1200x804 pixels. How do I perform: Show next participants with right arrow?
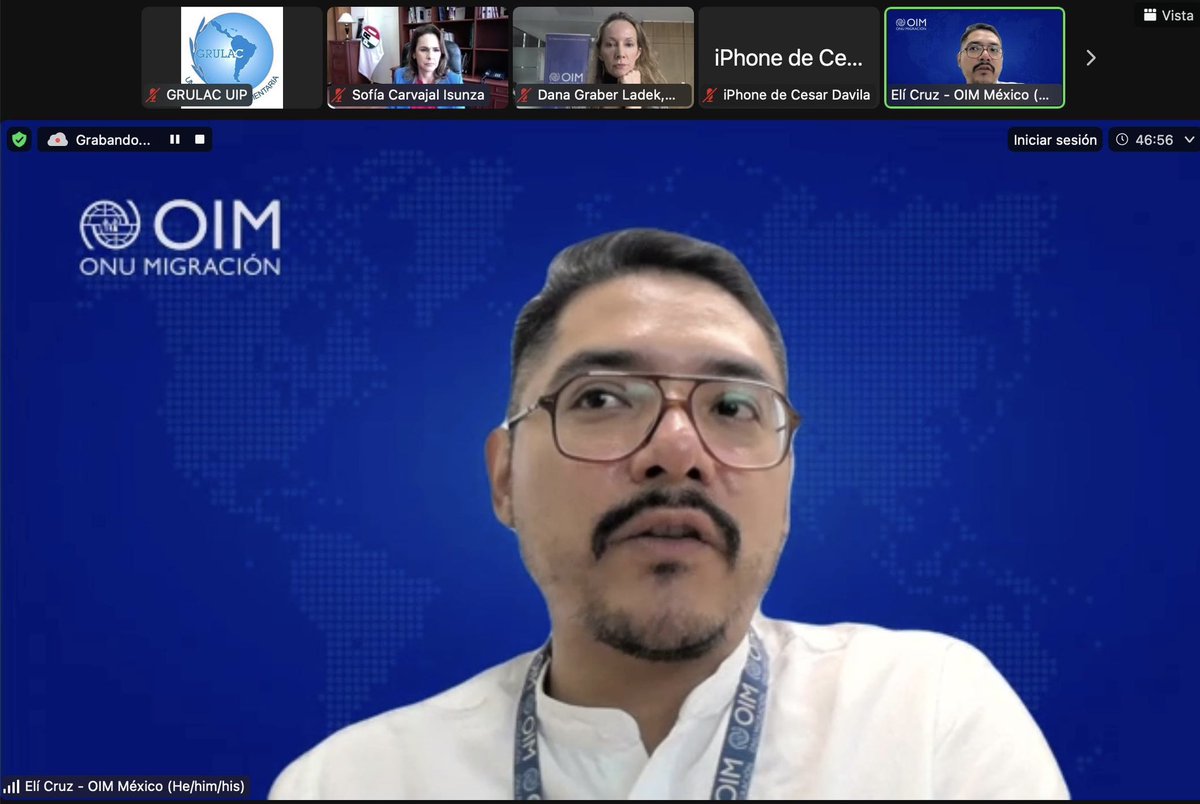(1091, 58)
